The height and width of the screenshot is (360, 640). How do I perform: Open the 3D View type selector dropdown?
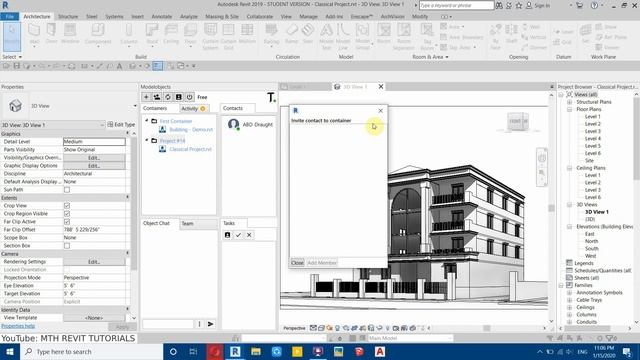pyautogui.click(x=135, y=106)
